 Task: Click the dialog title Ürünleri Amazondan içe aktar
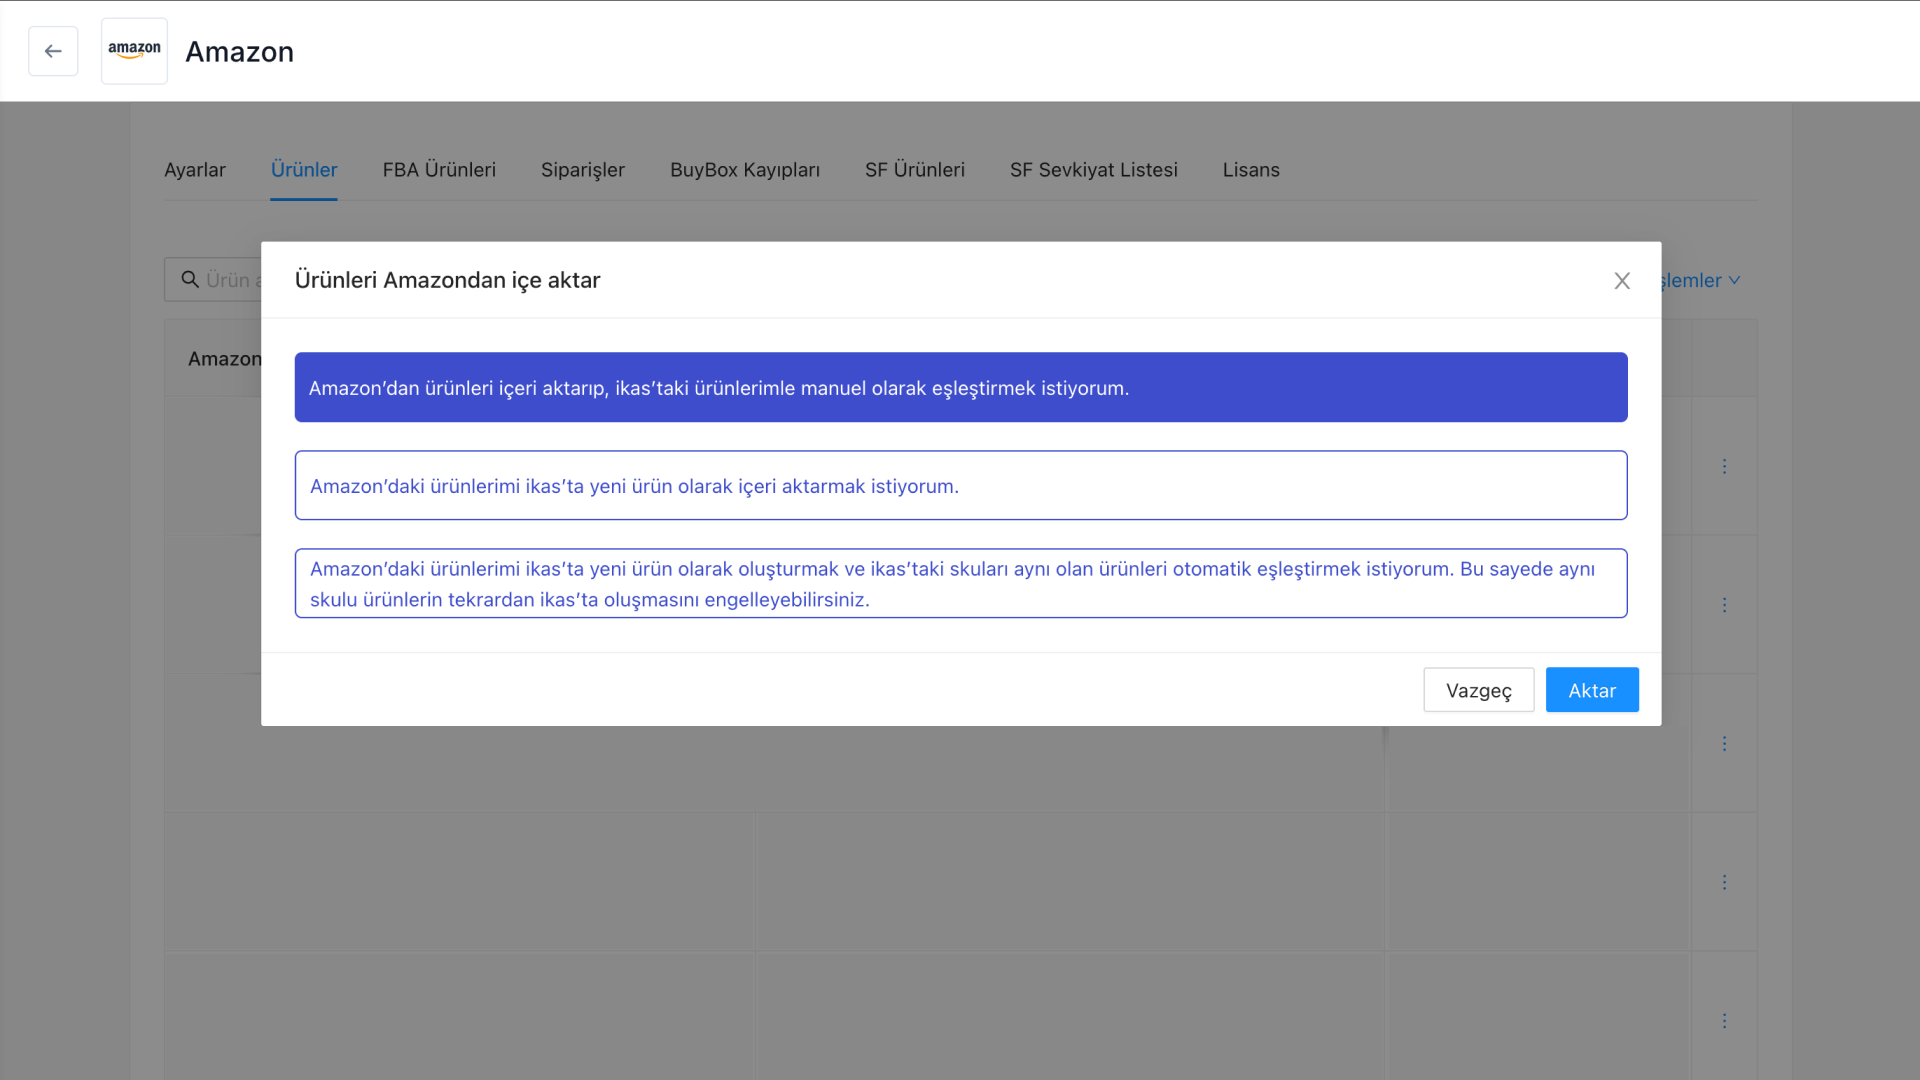(x=447, y=280)
